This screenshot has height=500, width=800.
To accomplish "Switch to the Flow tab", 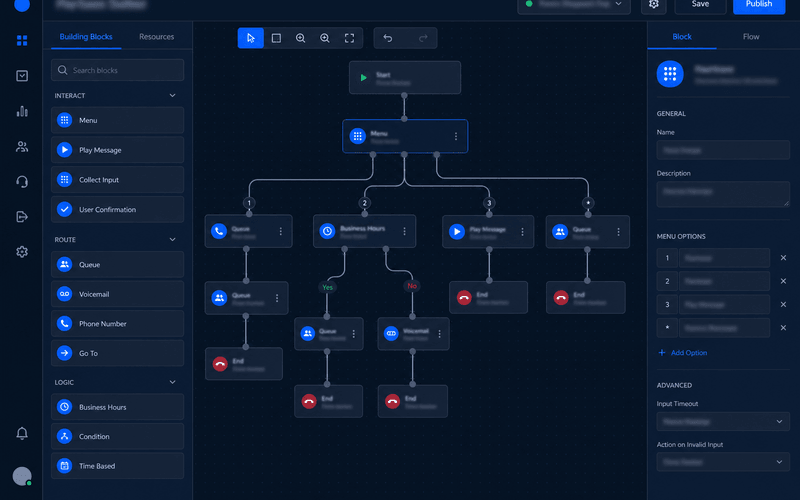I will [751, 37].
